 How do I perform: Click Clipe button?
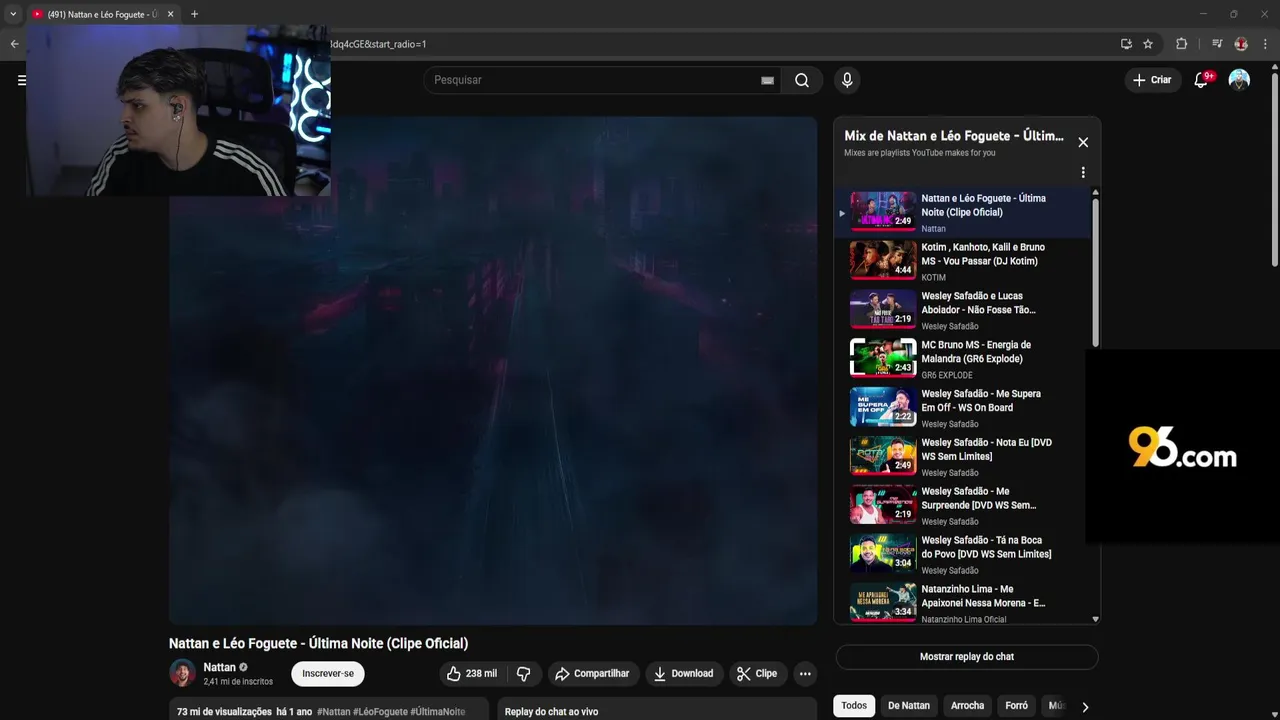click(x=757, y=673)
